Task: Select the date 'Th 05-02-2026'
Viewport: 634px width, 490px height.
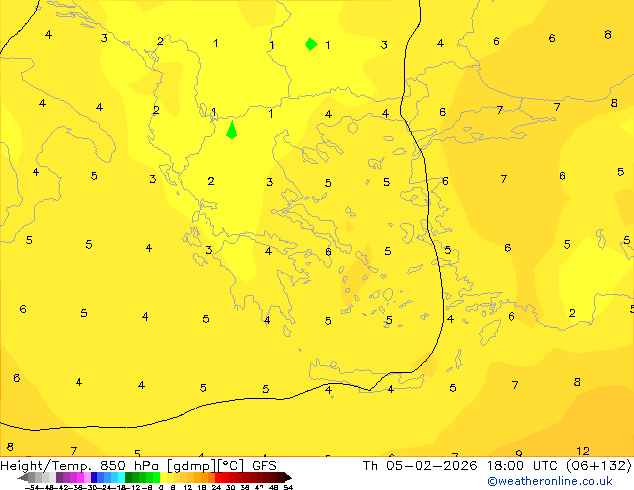Action: point(420,465)
